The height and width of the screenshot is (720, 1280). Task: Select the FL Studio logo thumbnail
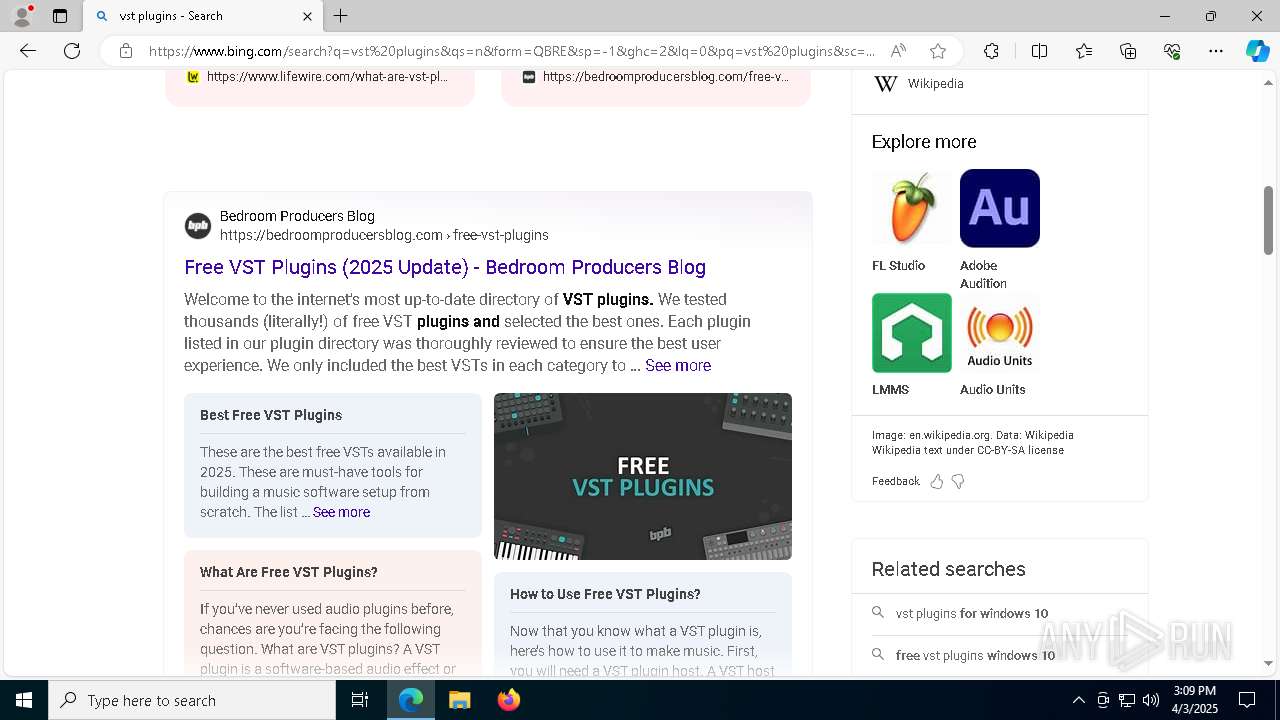click(x=912, y=208)
